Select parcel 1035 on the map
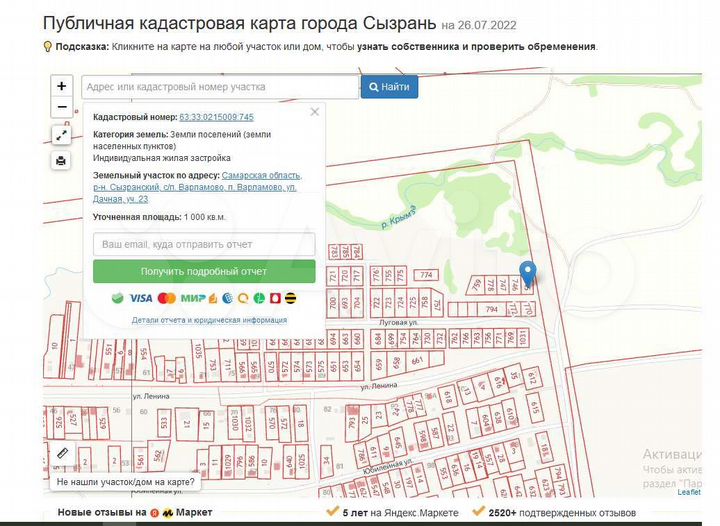The width and height of the screenshot is (720, 526). [x=198, y=352]
